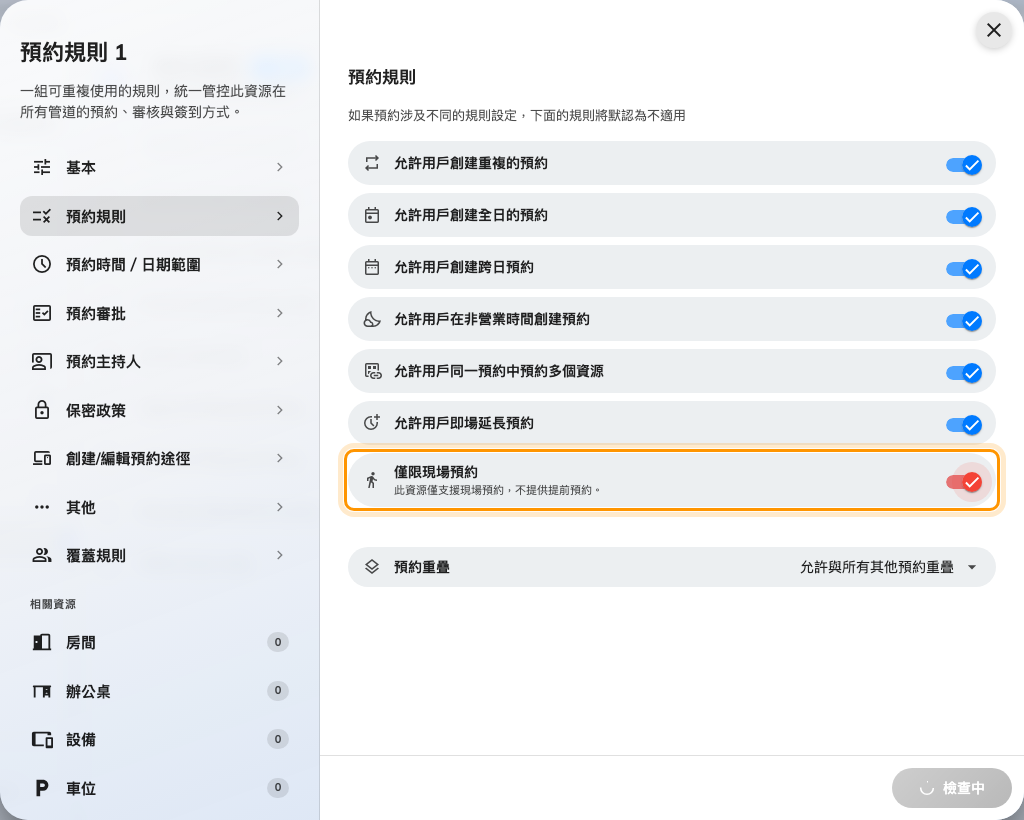Click the 預約規則 1 title

(x=73, y=52)
